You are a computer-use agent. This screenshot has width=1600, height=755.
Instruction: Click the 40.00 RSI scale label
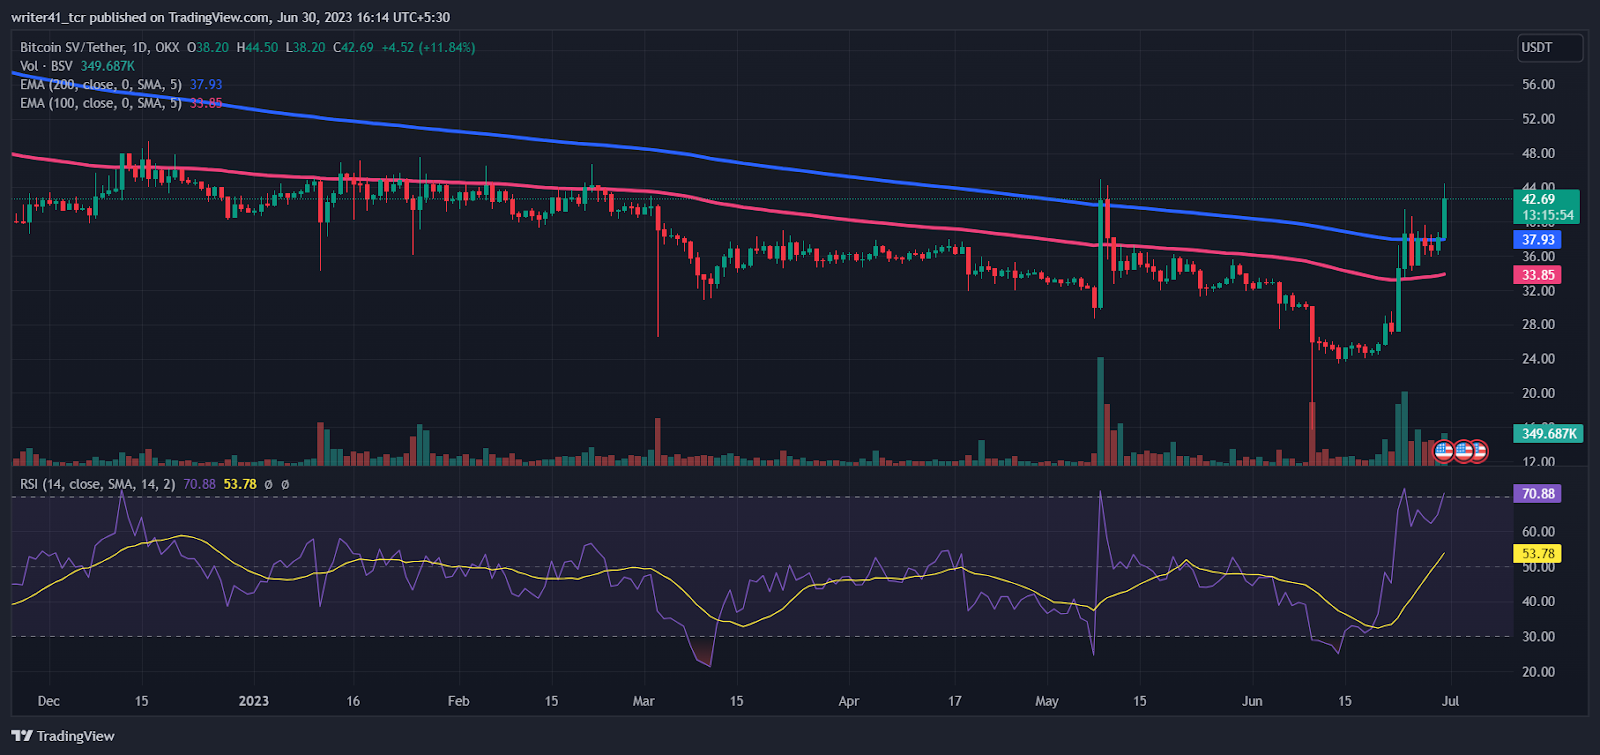pyautogui.click(x=1538, y=601)
